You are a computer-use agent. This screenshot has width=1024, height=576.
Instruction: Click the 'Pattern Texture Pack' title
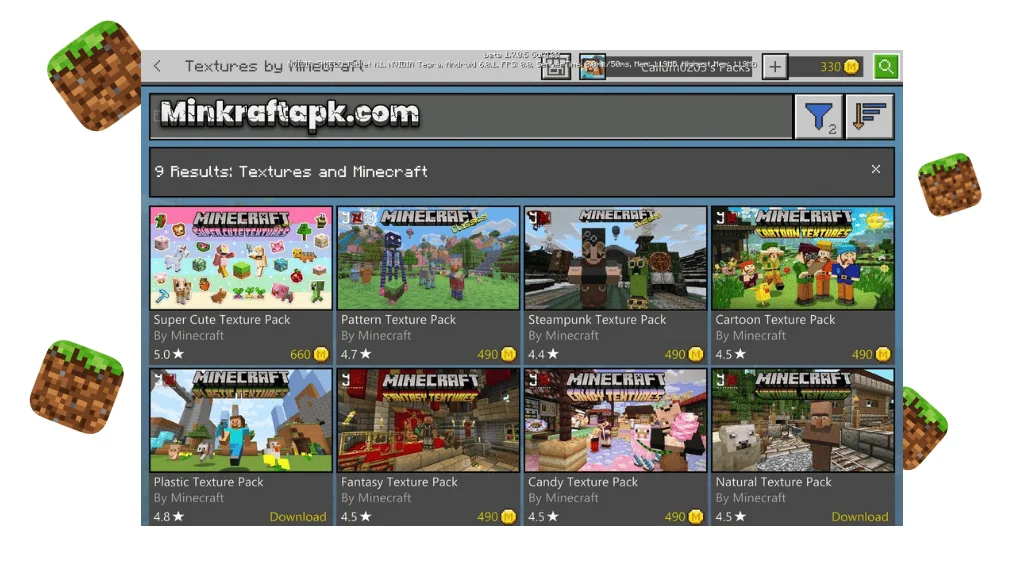pyautogui.click(x=398, y=319)
